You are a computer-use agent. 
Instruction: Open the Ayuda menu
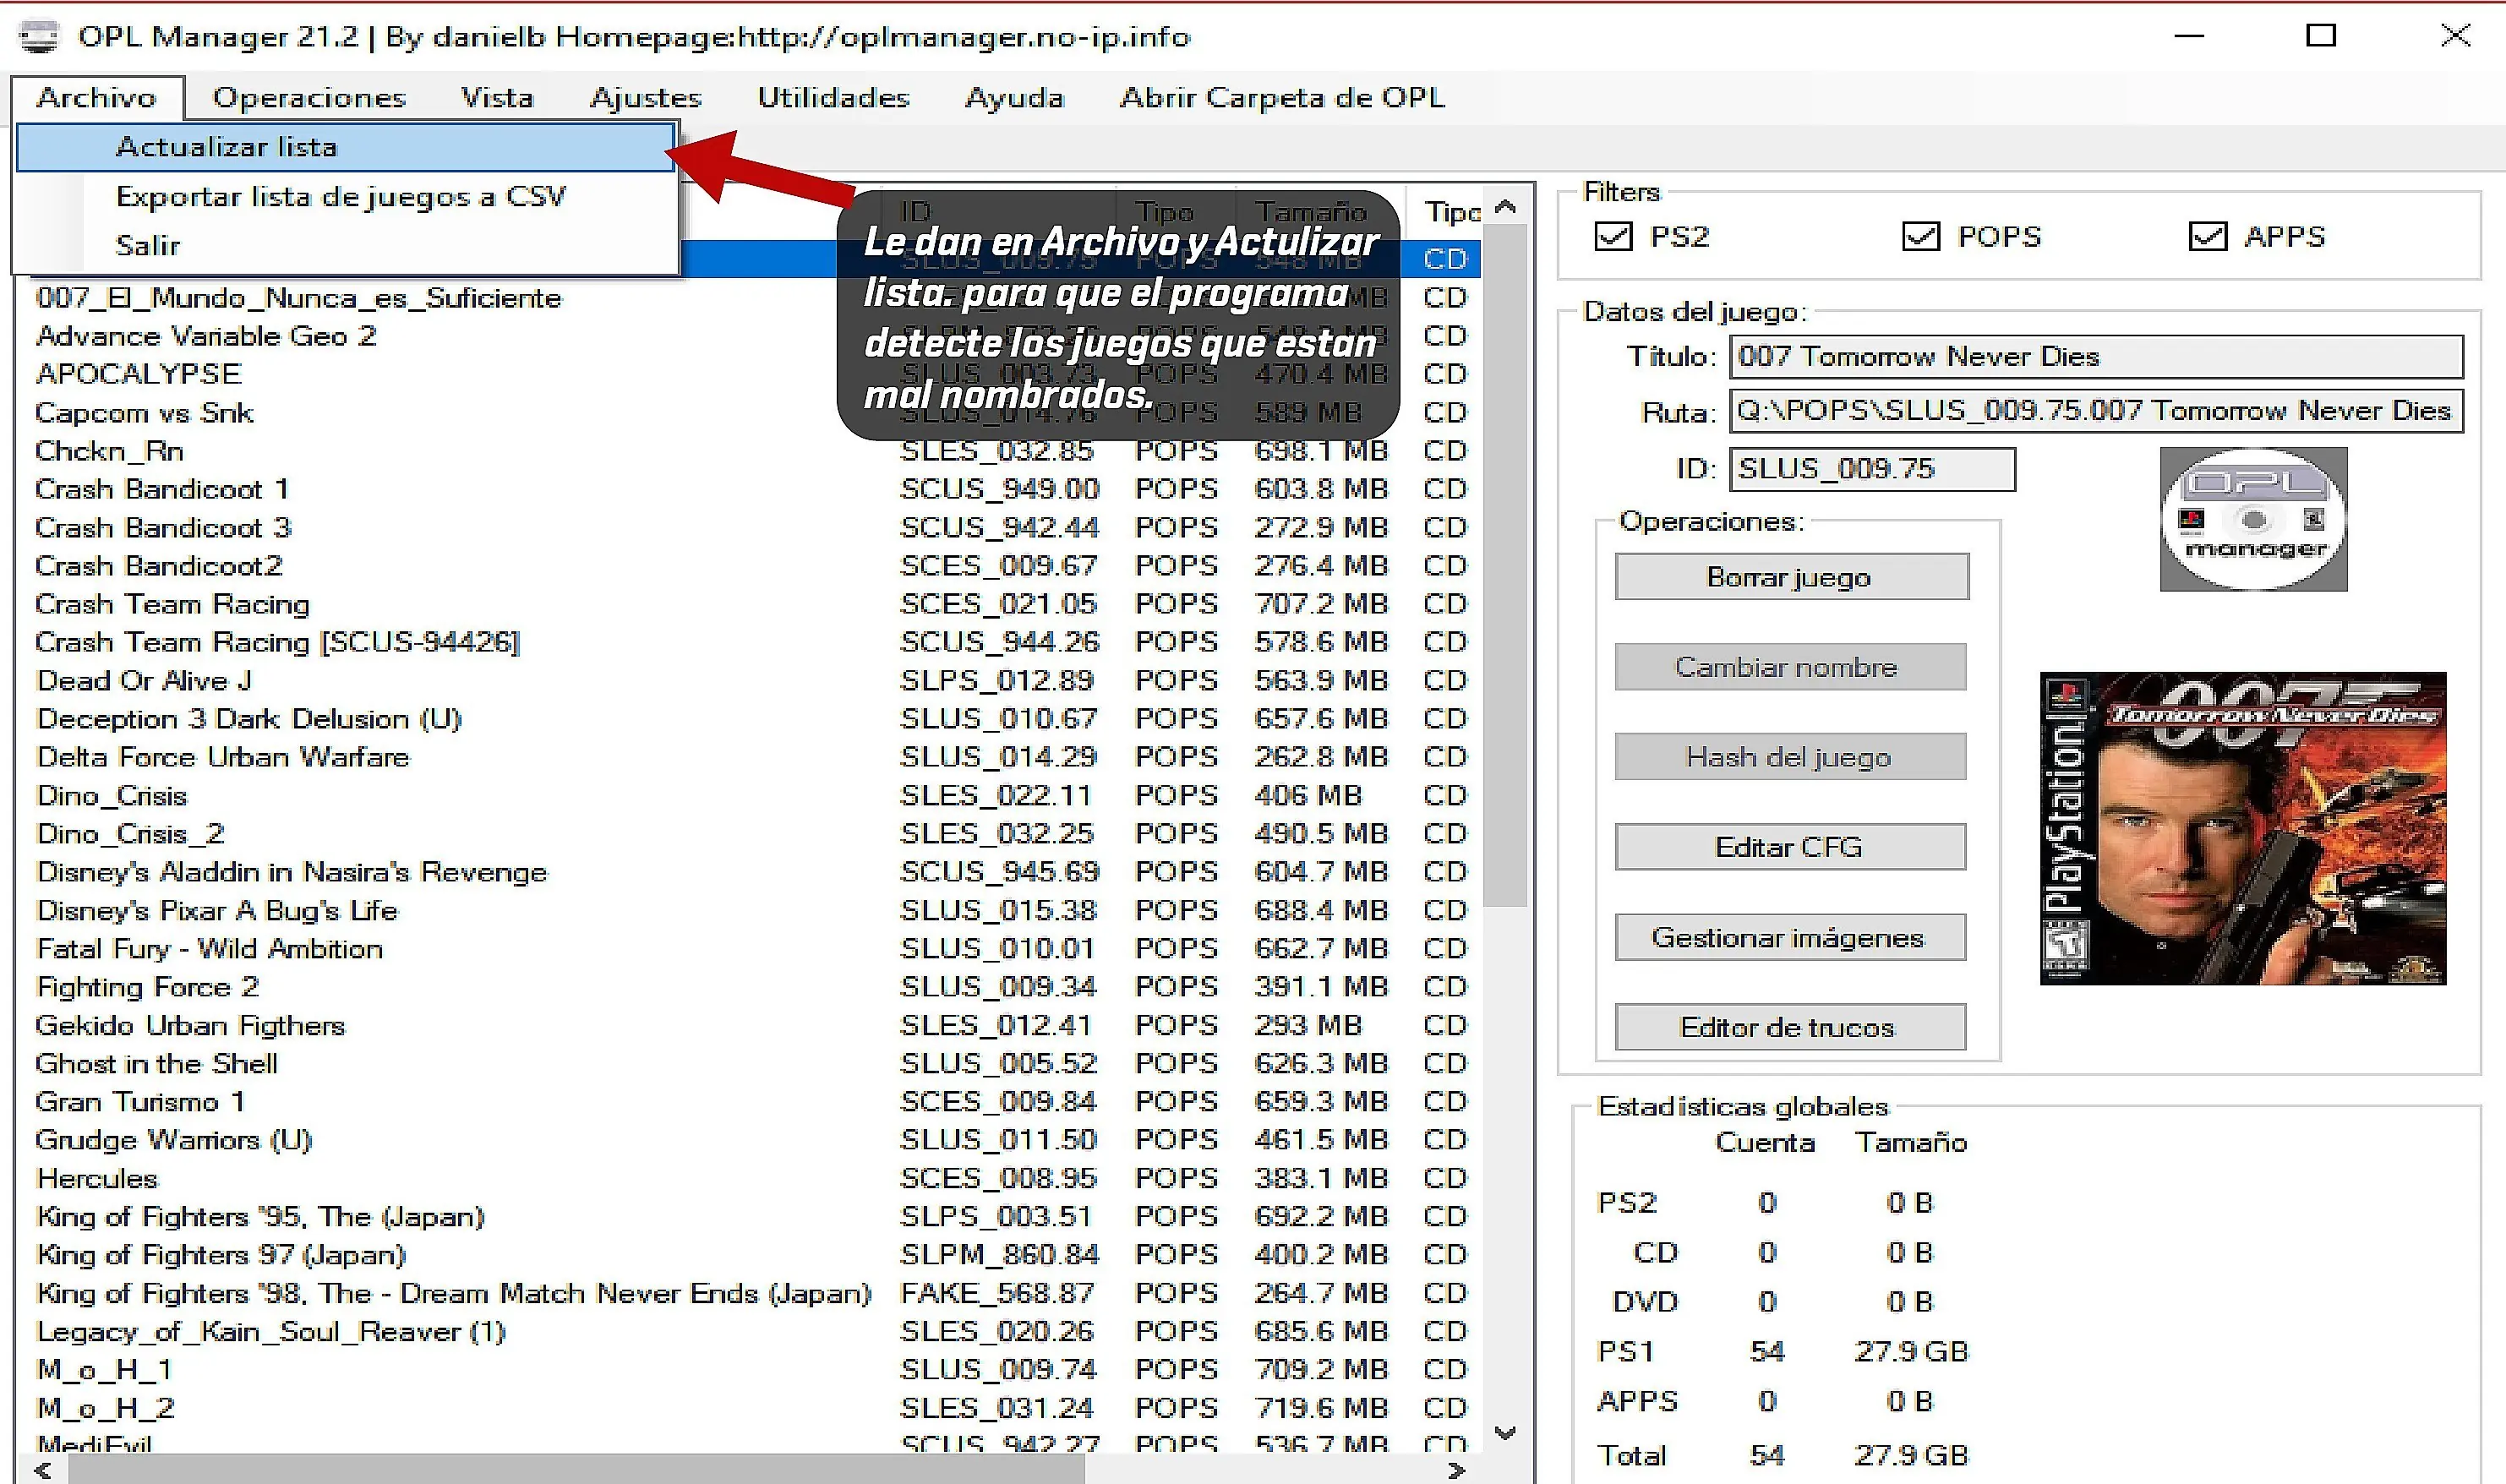[x=1014, y=97]
